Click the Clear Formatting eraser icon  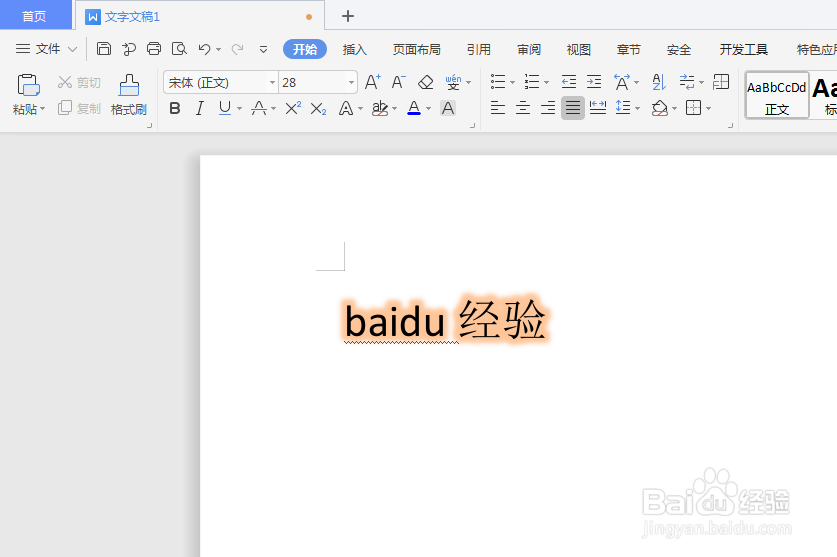(425, 82)
